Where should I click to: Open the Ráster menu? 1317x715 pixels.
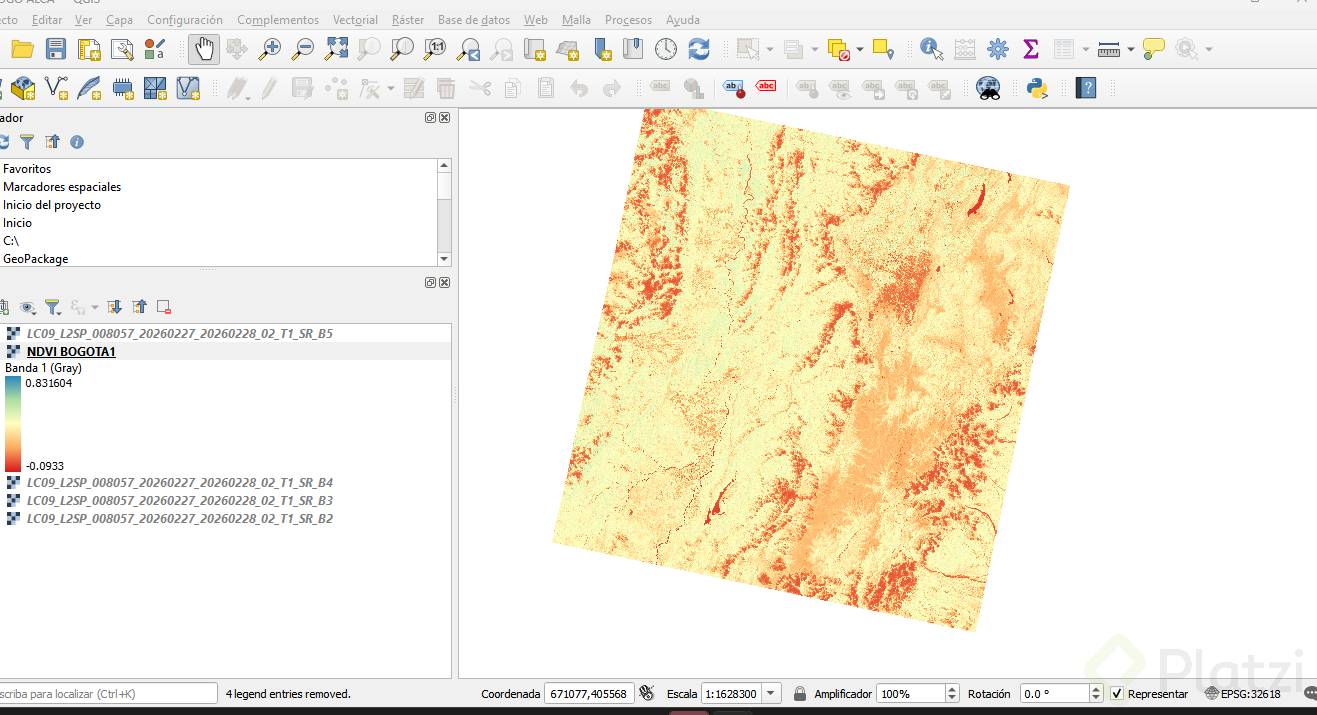(407, 19)
